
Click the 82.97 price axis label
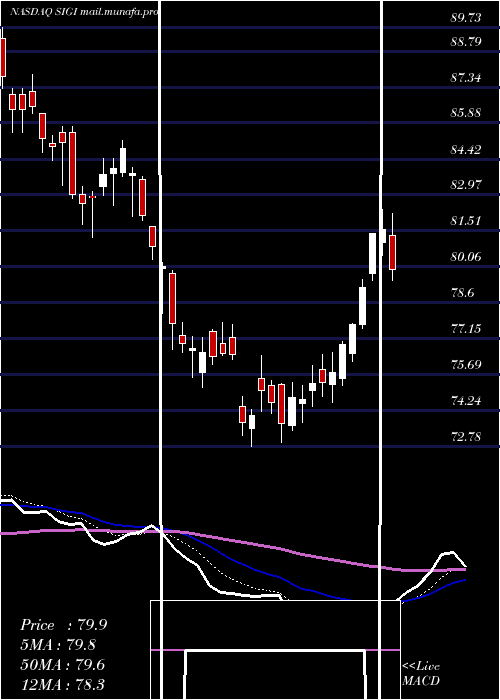point(466,184)
